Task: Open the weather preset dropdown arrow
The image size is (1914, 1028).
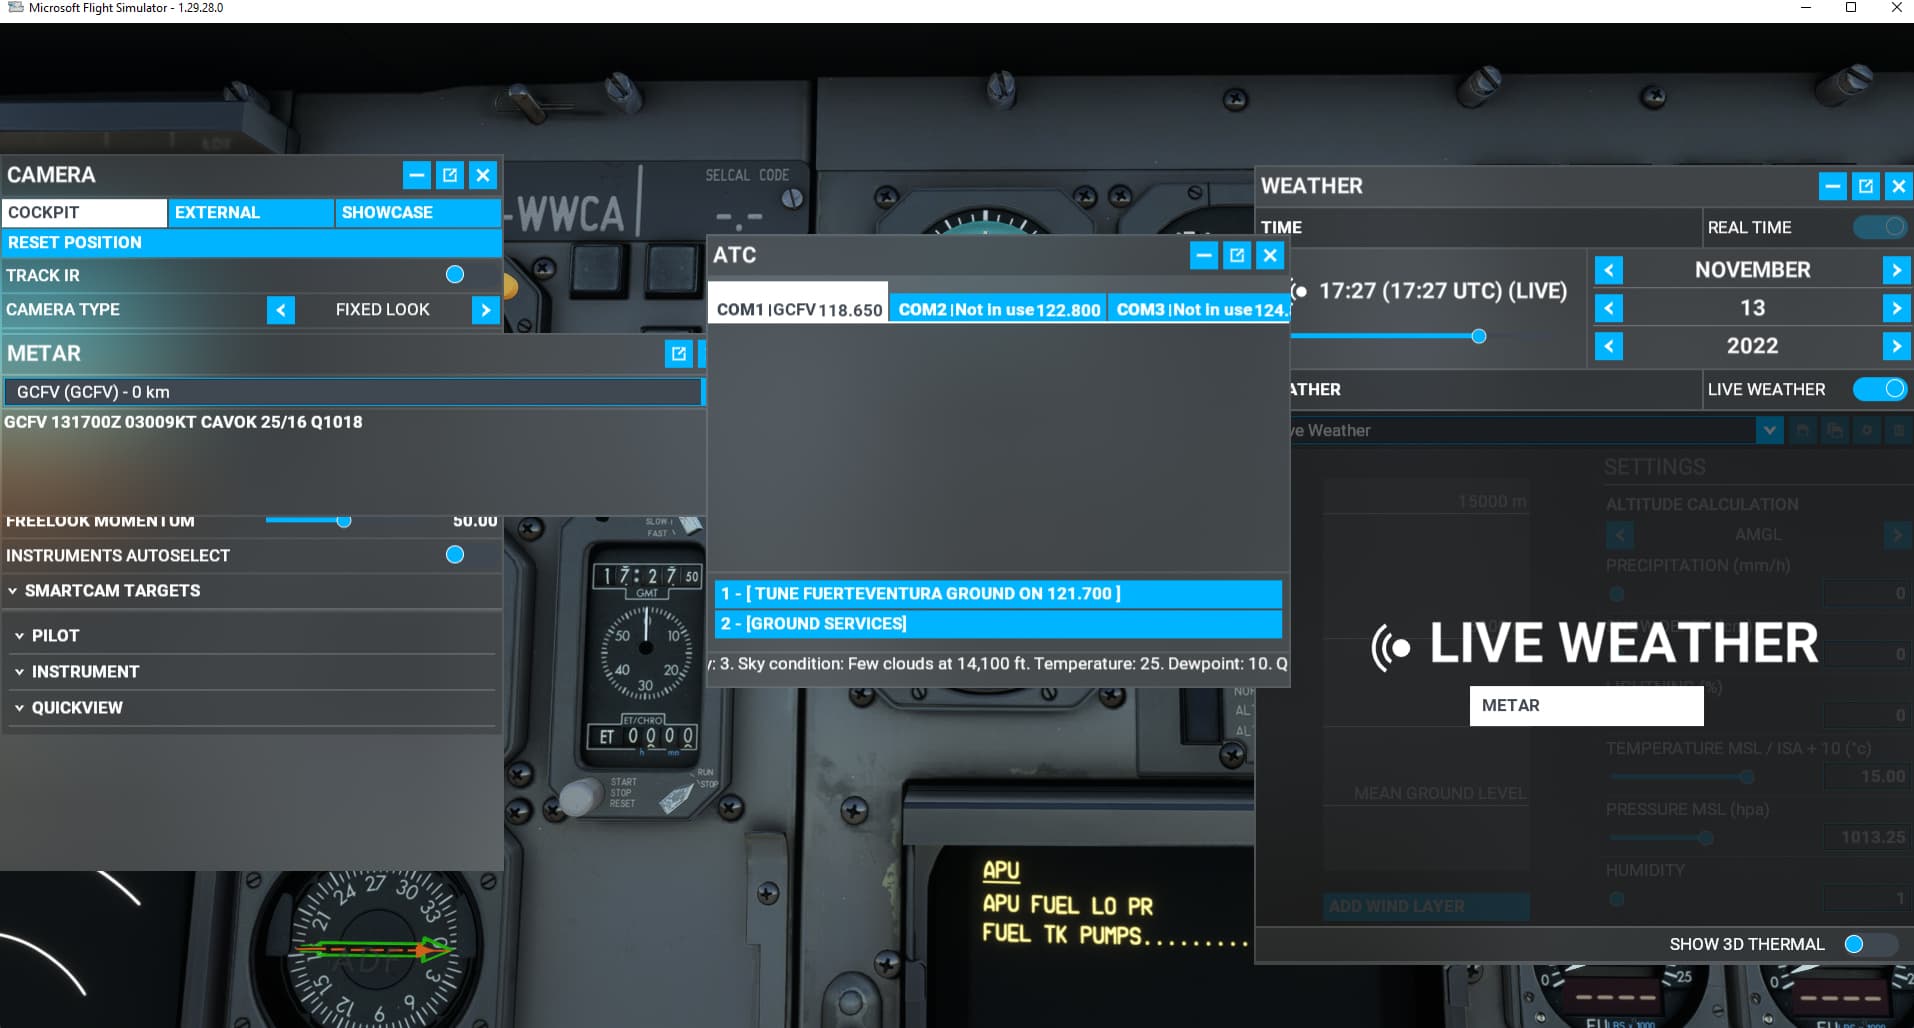Action: pyautogui.click(x=1770, y=430)
